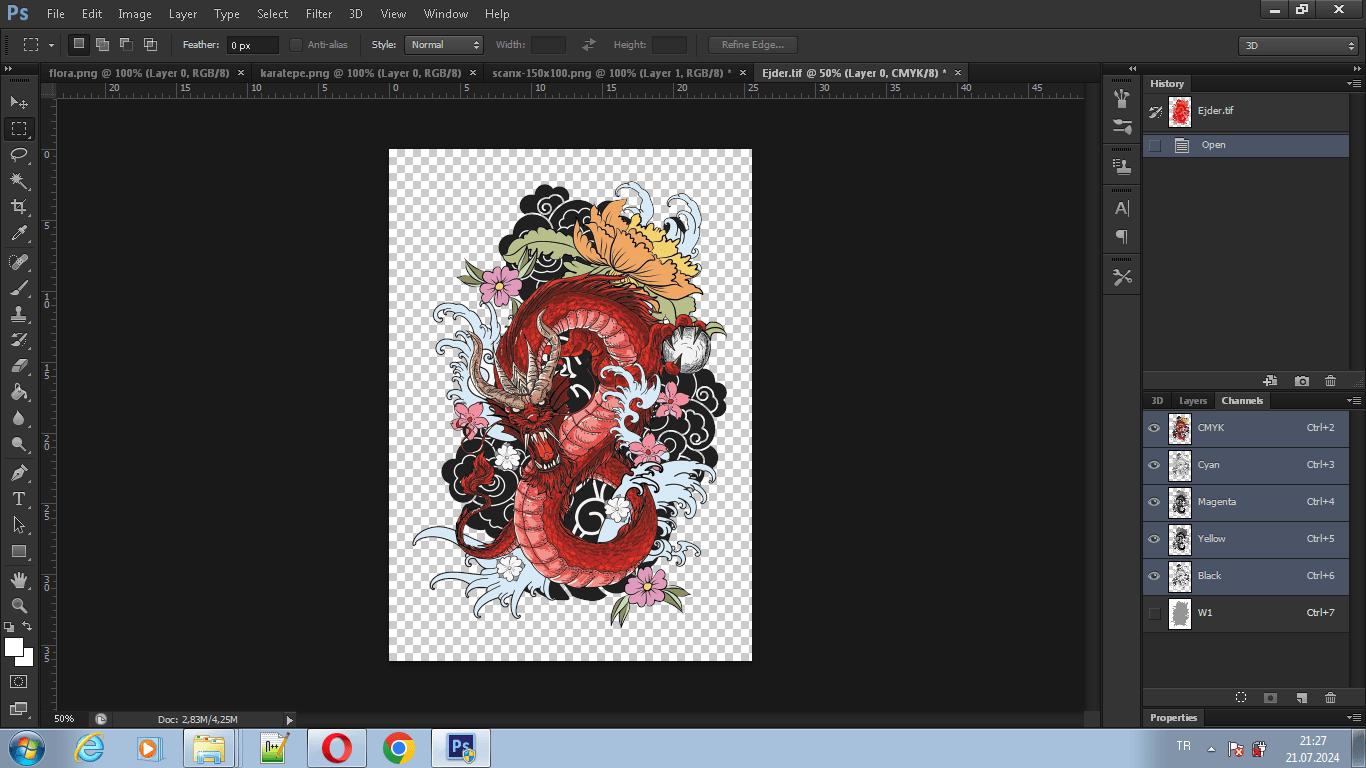
Task: Open the Properties panel flyout menu
Action: tap(1353, 717)
